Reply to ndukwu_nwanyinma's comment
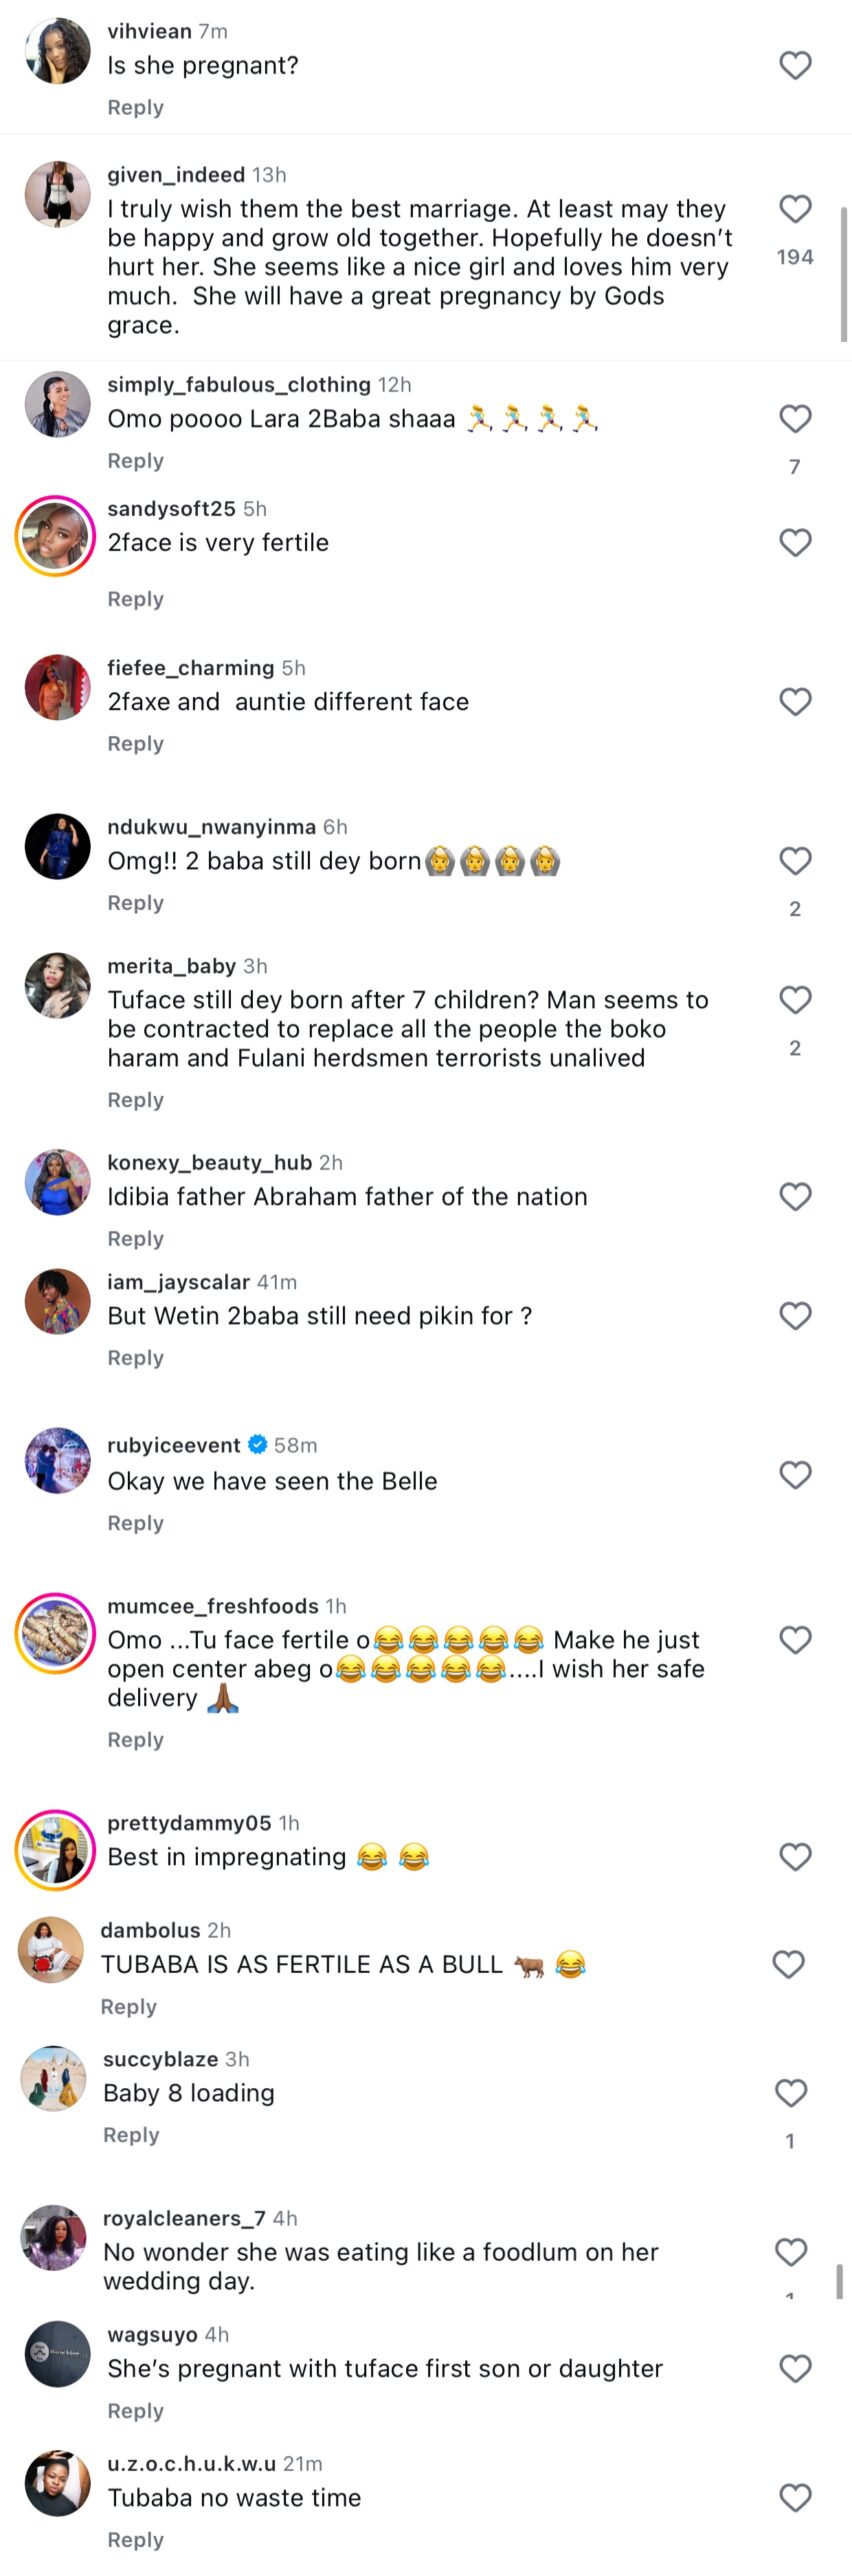This screenshot has height=2560, width=852. pos(135,903)
